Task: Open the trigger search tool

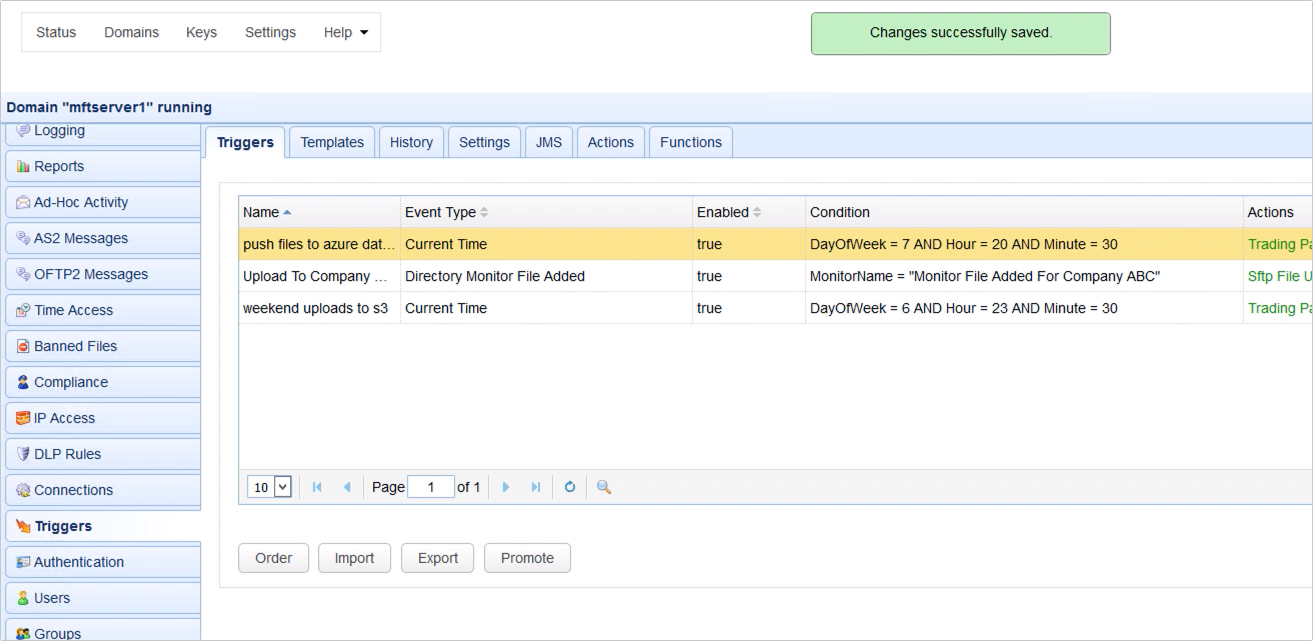Action: [601, 486]
